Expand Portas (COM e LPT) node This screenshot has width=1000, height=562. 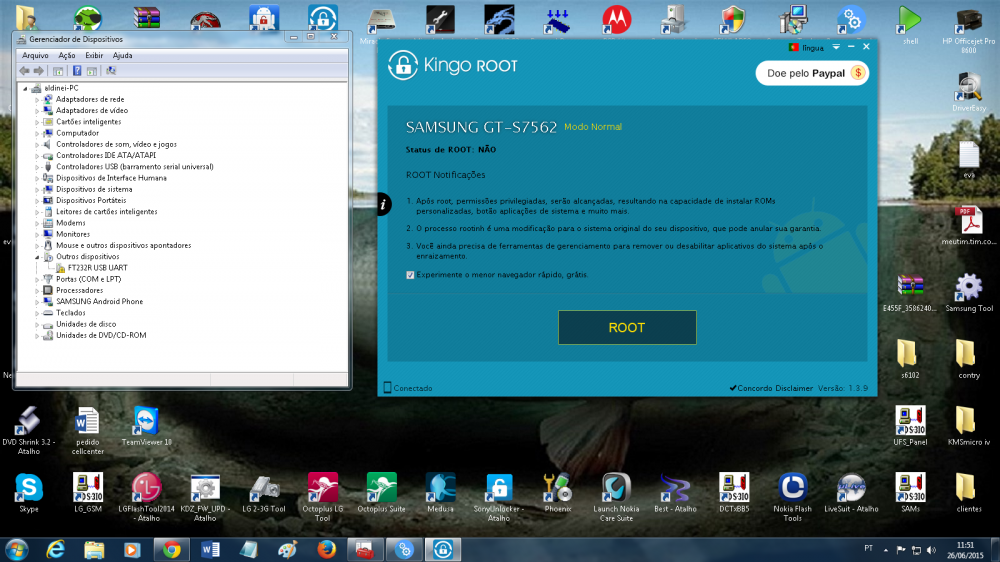click(x=37, y=279)
